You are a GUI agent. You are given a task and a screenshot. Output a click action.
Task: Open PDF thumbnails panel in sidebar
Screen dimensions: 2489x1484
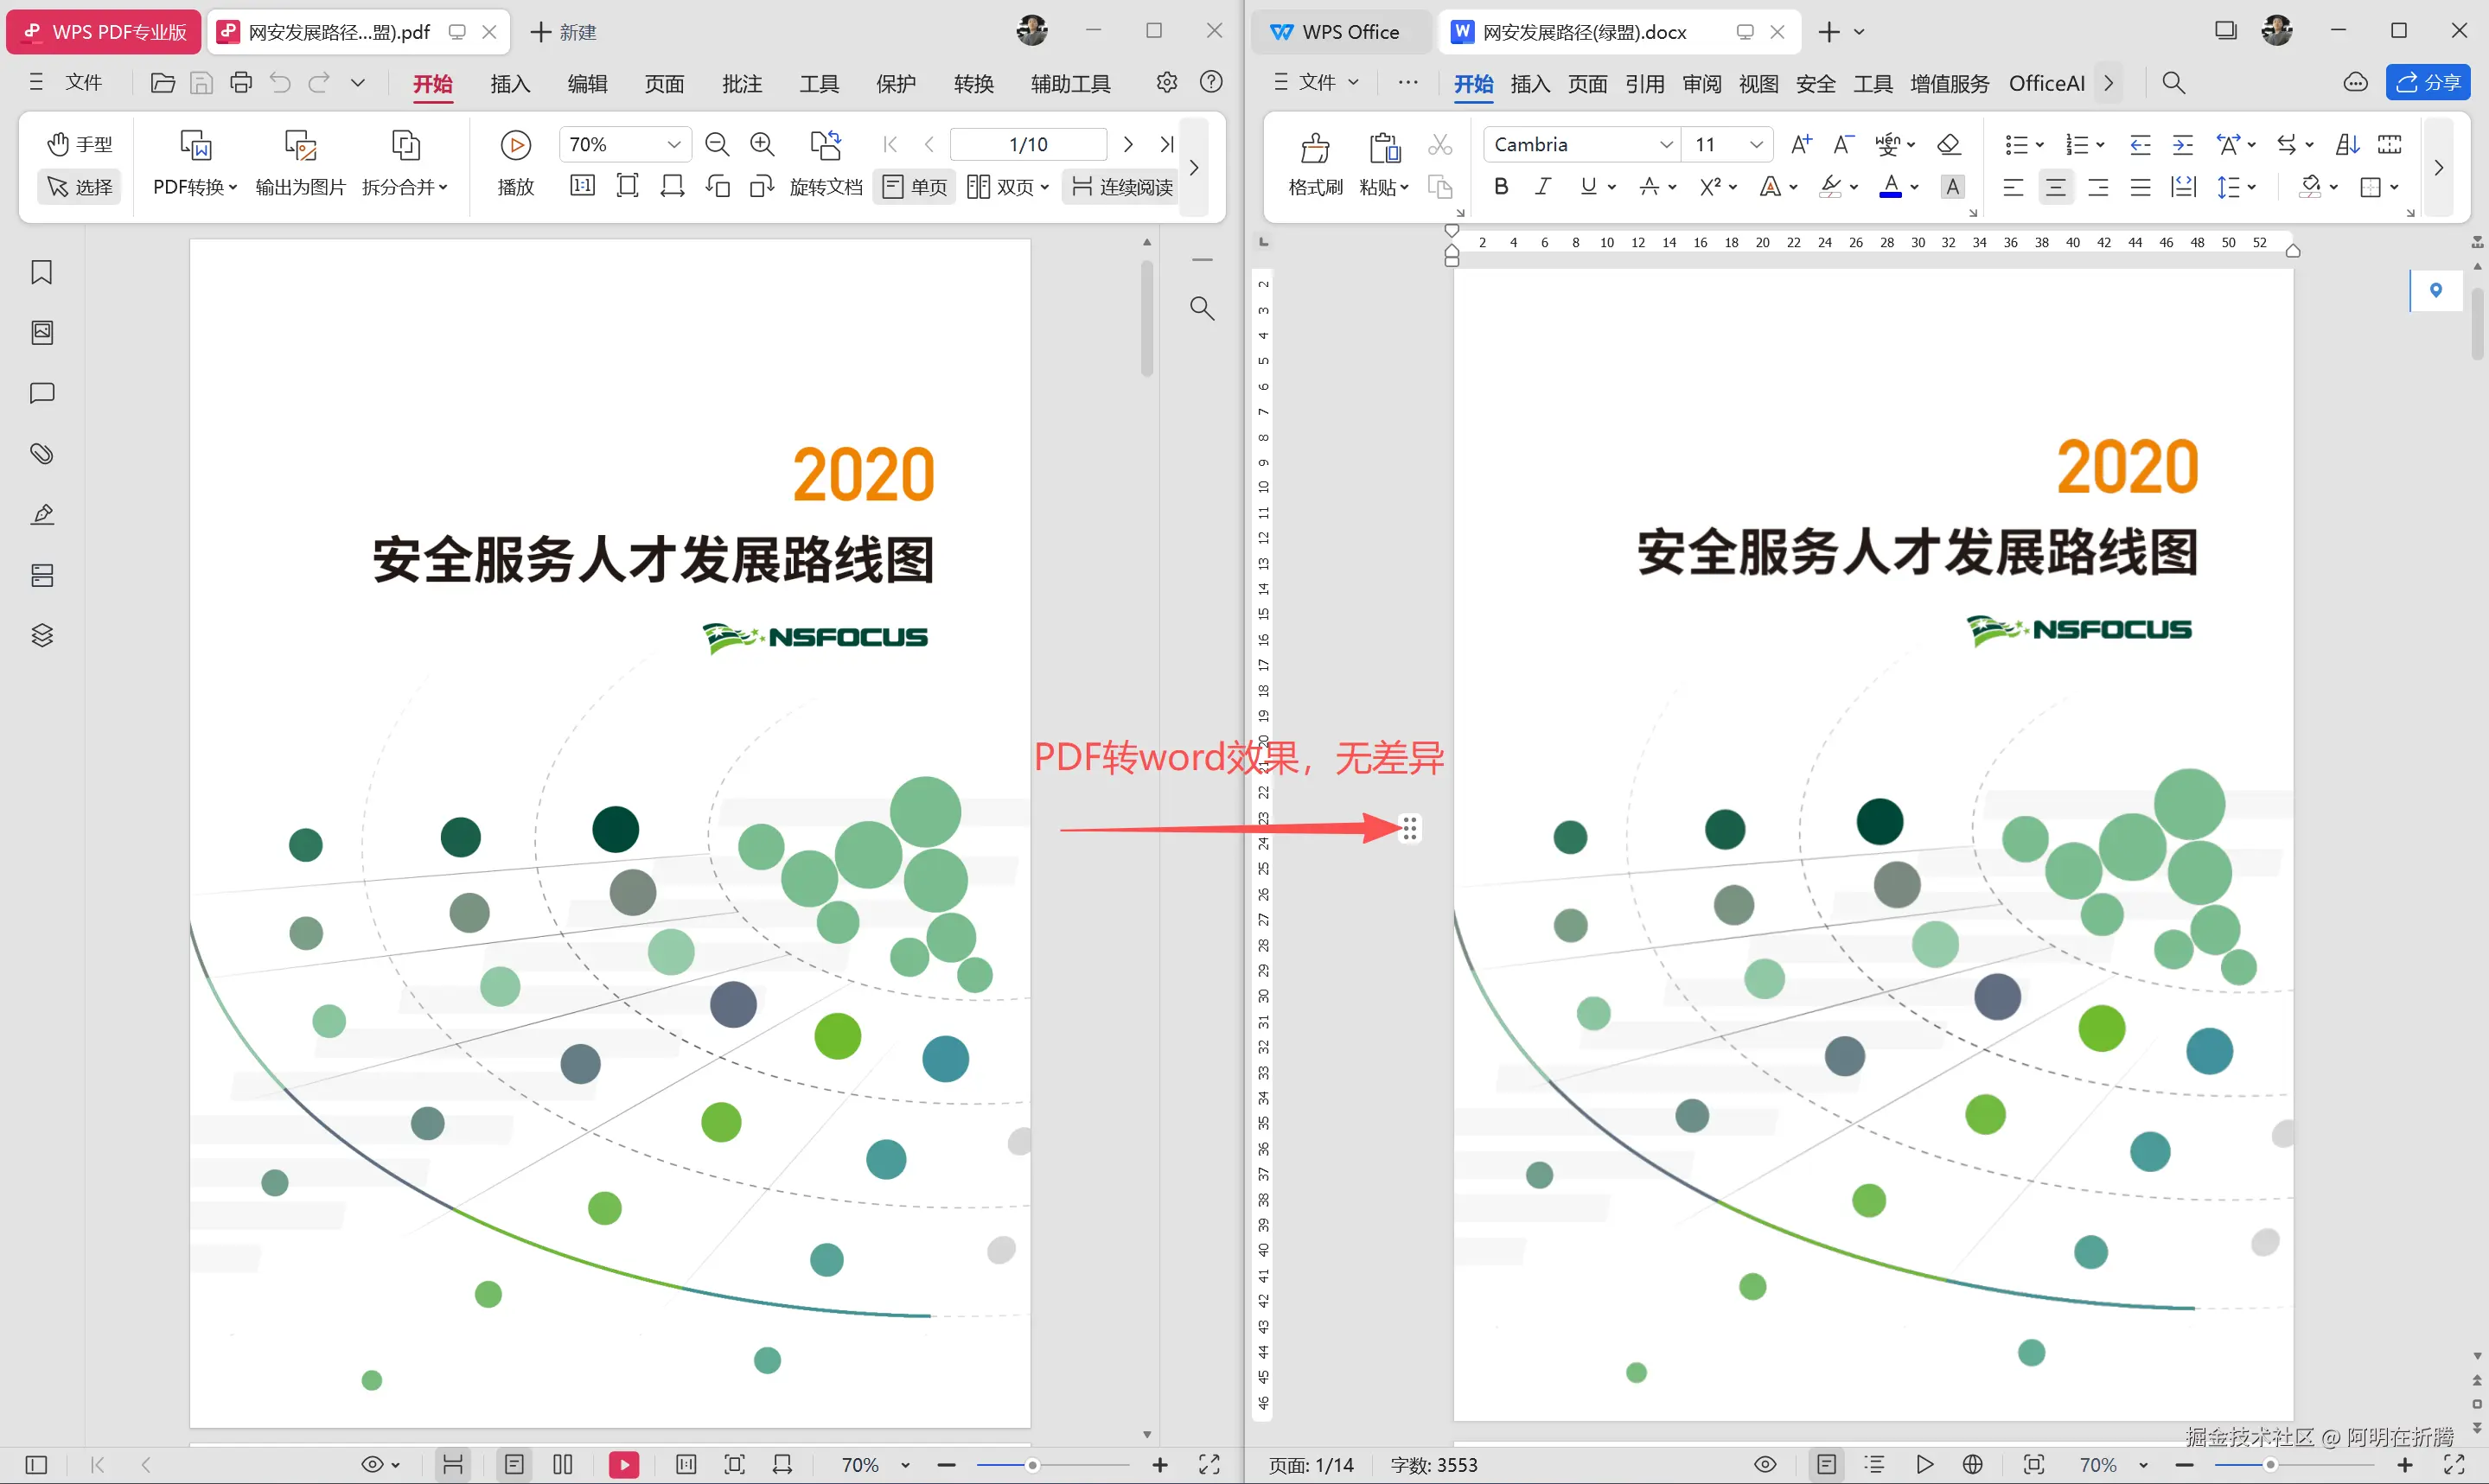42,332
